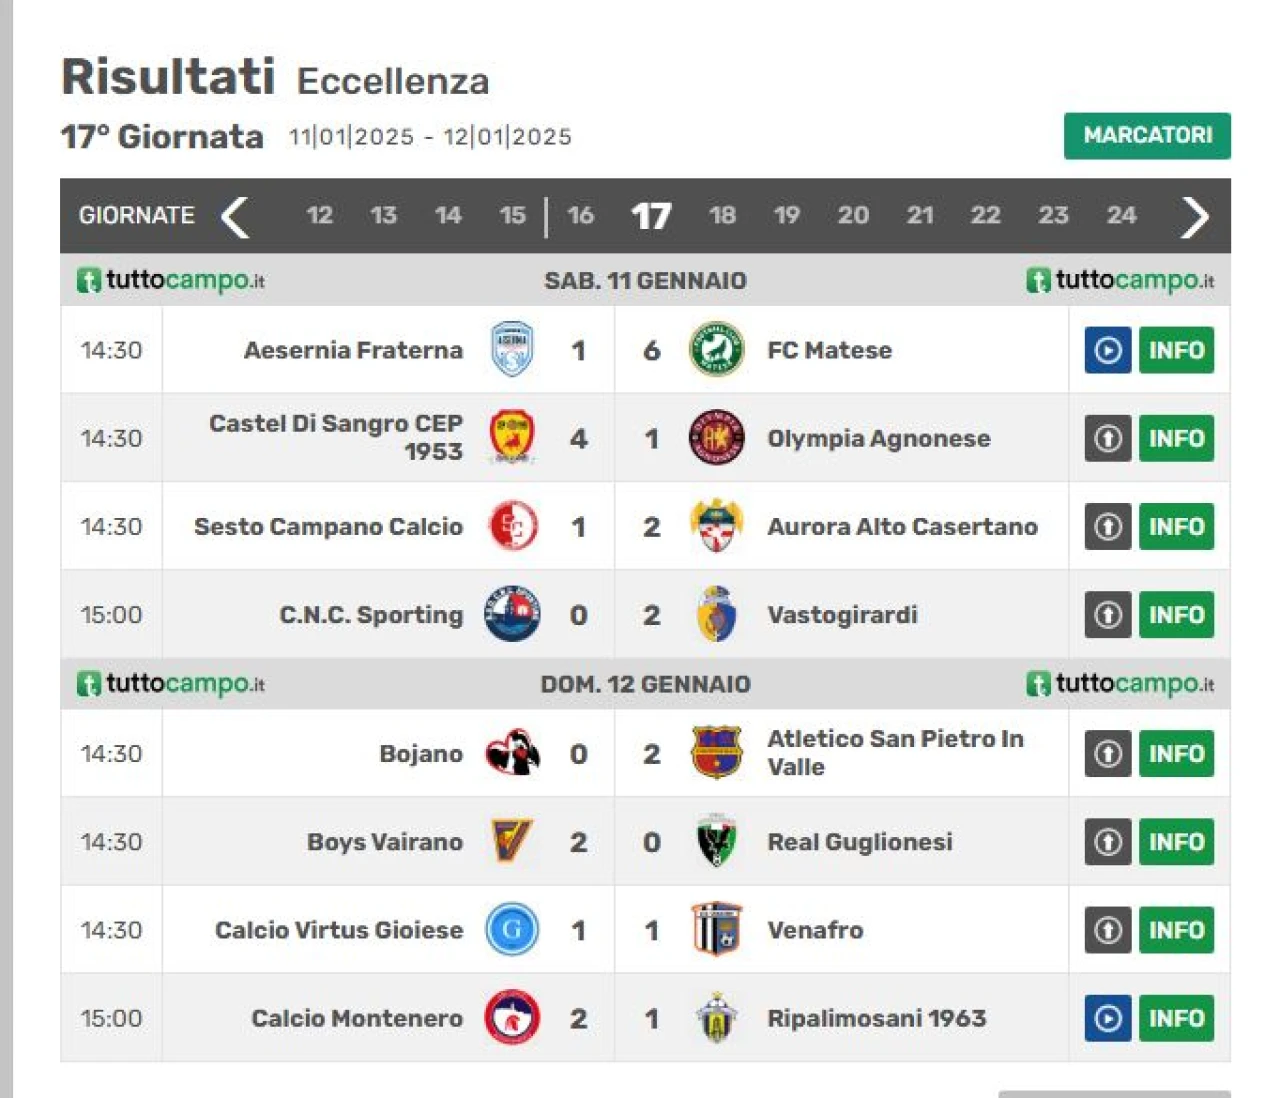
Task: Click the FC Matese team crest
Action: click(716, 350)
